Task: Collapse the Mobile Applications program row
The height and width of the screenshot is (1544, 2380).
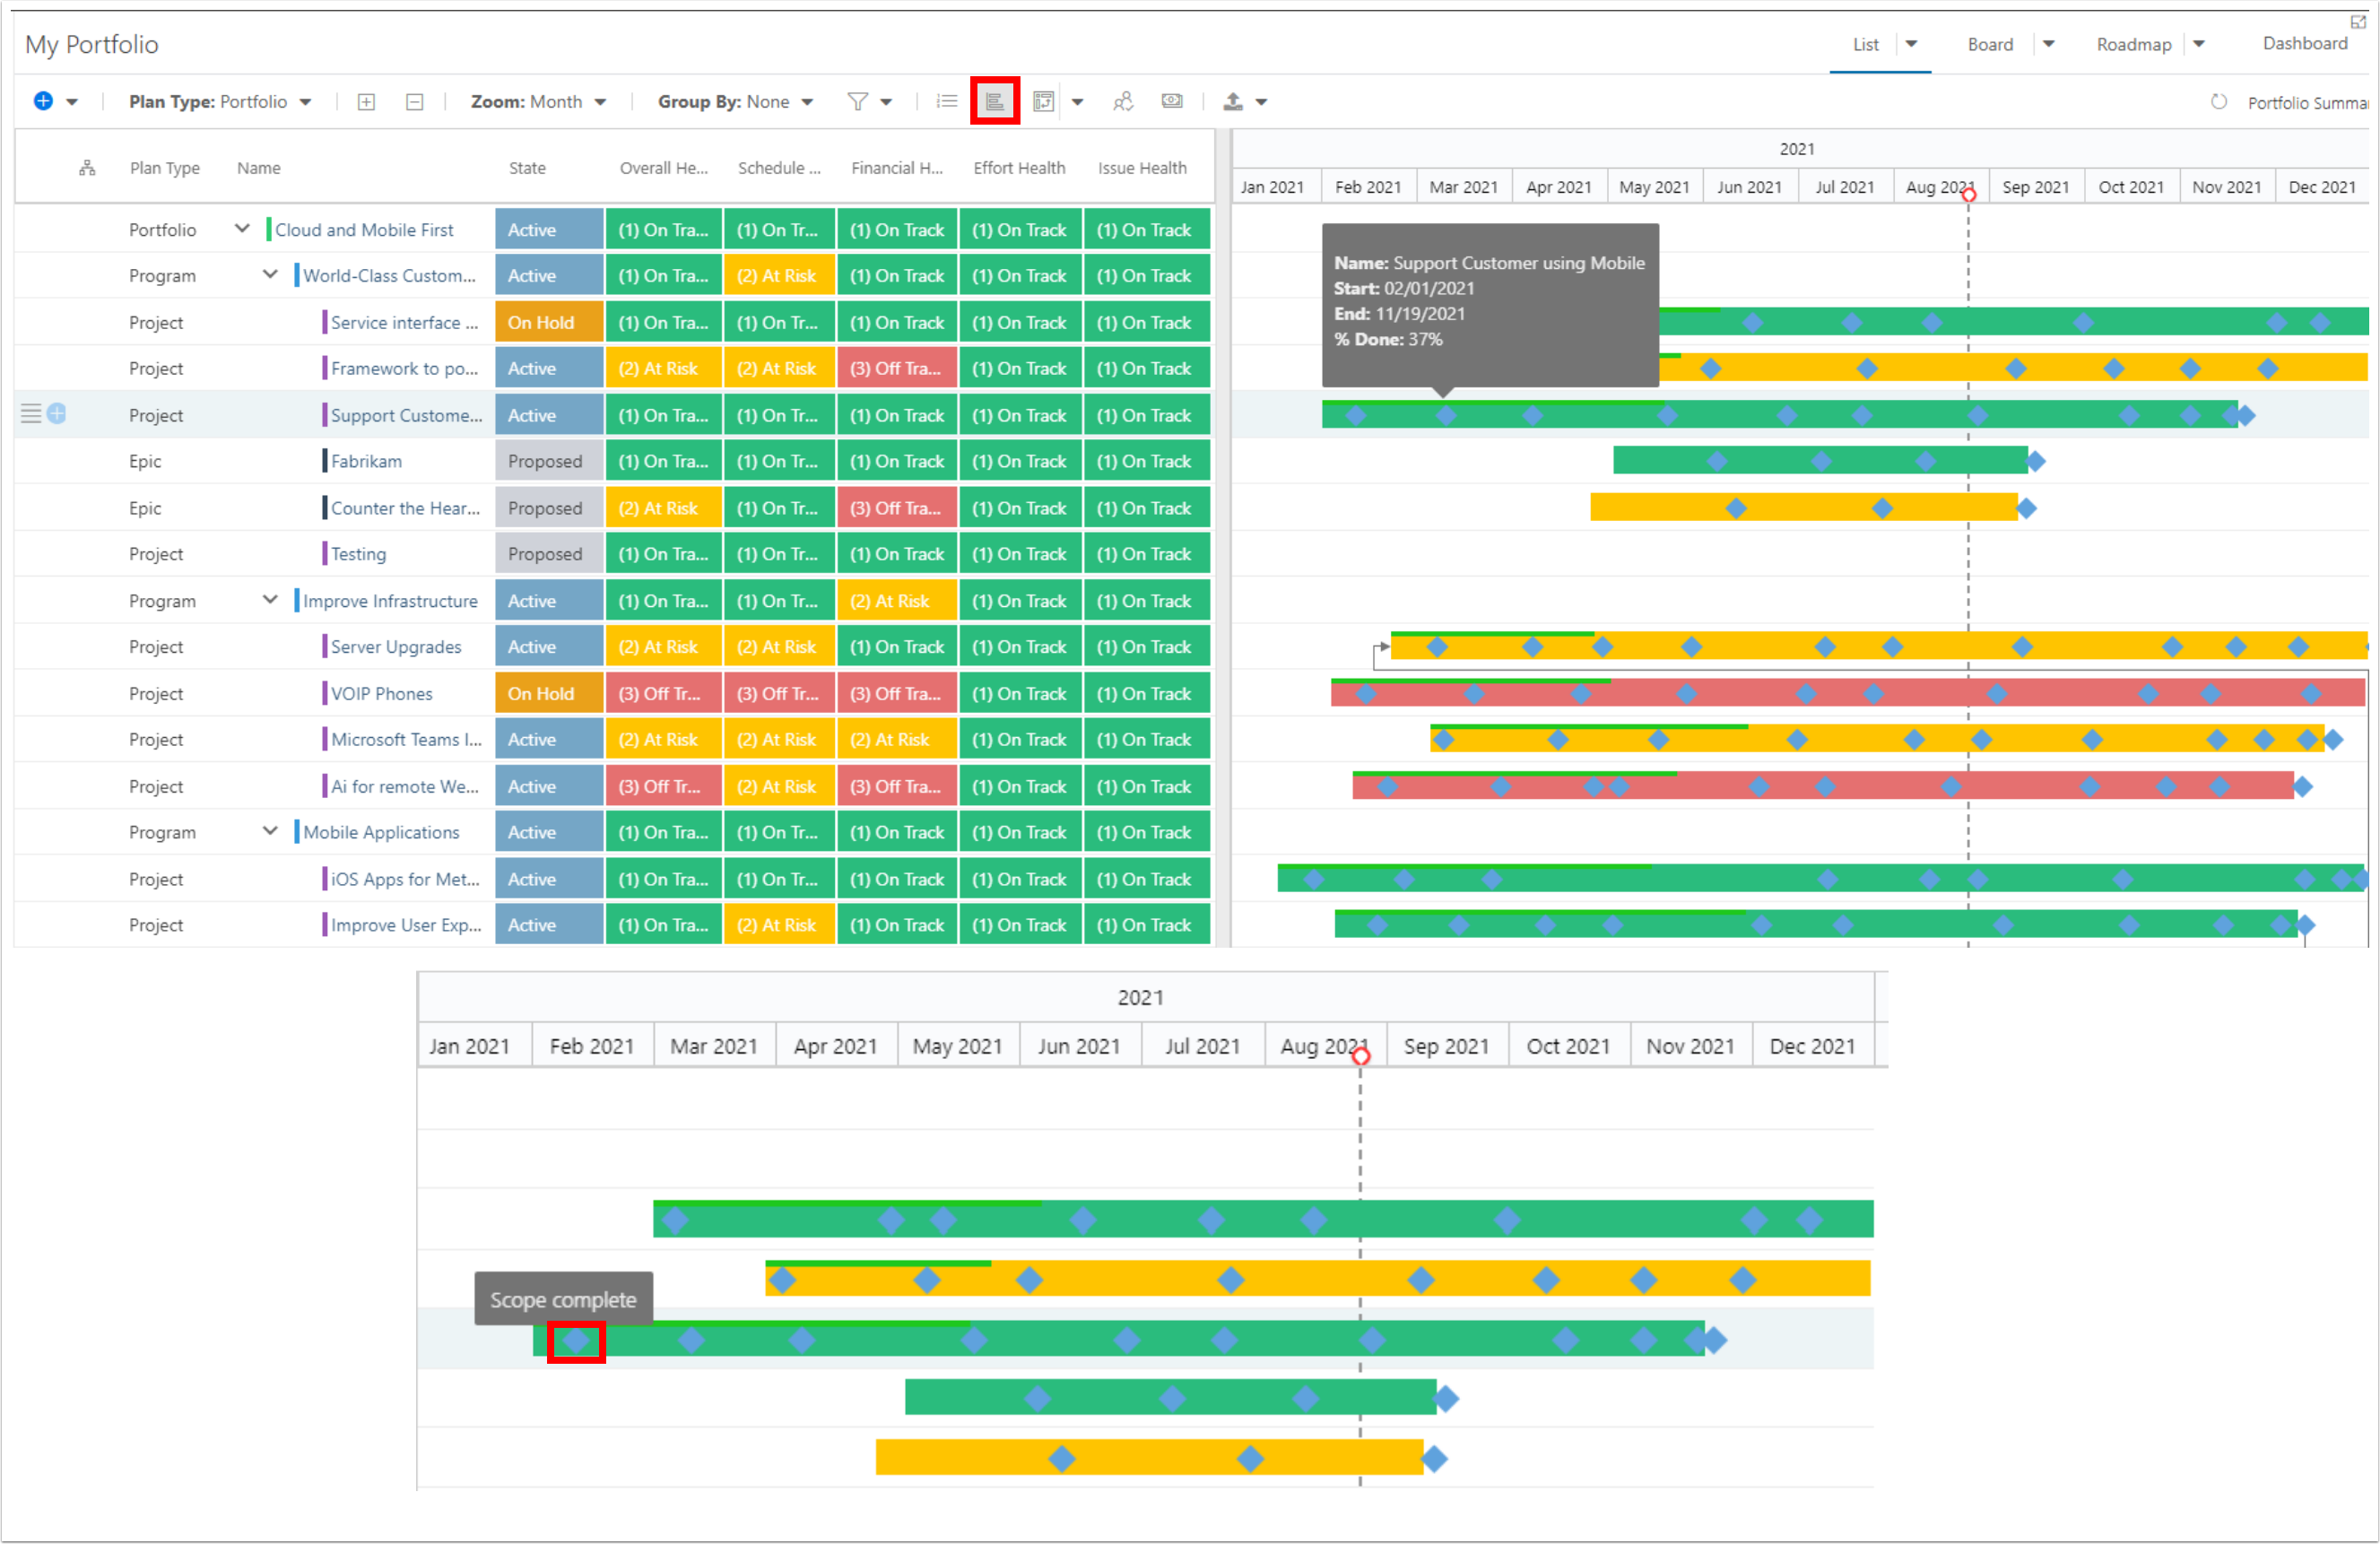Action: [x=270, y=831]
